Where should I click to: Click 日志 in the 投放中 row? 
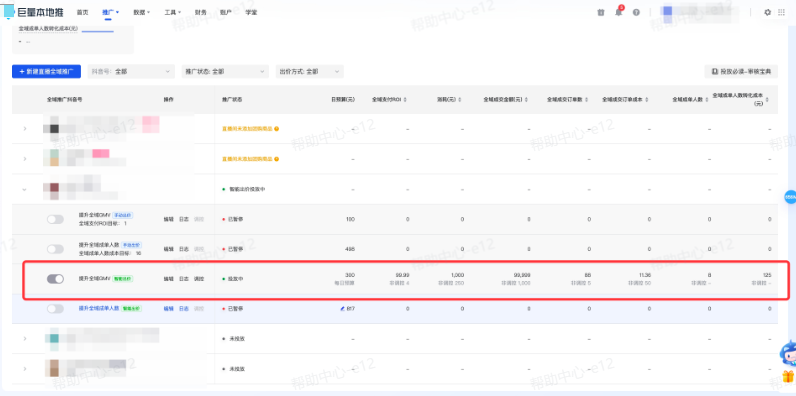tap(184, 279)
